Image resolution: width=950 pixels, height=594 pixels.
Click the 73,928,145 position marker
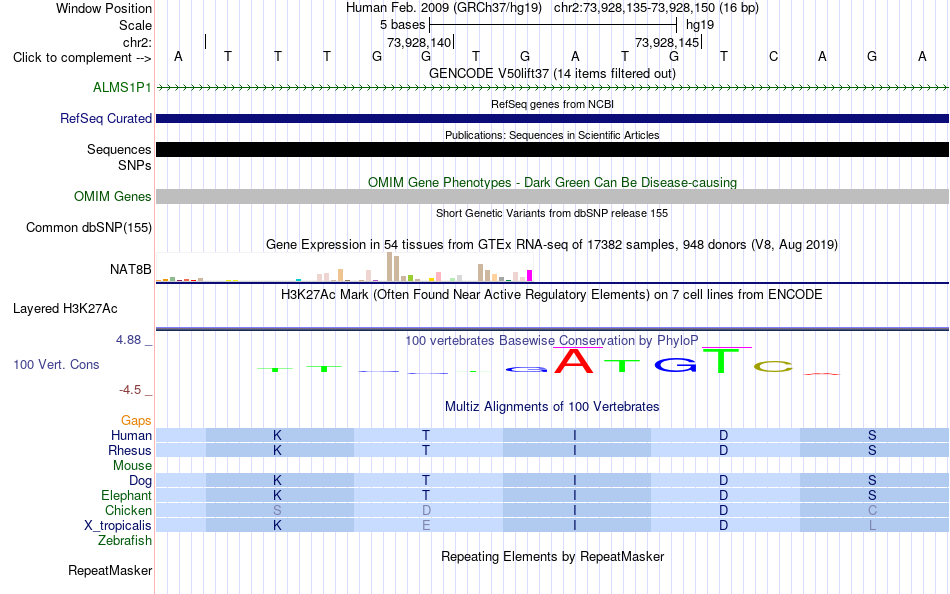pos(668,42)
